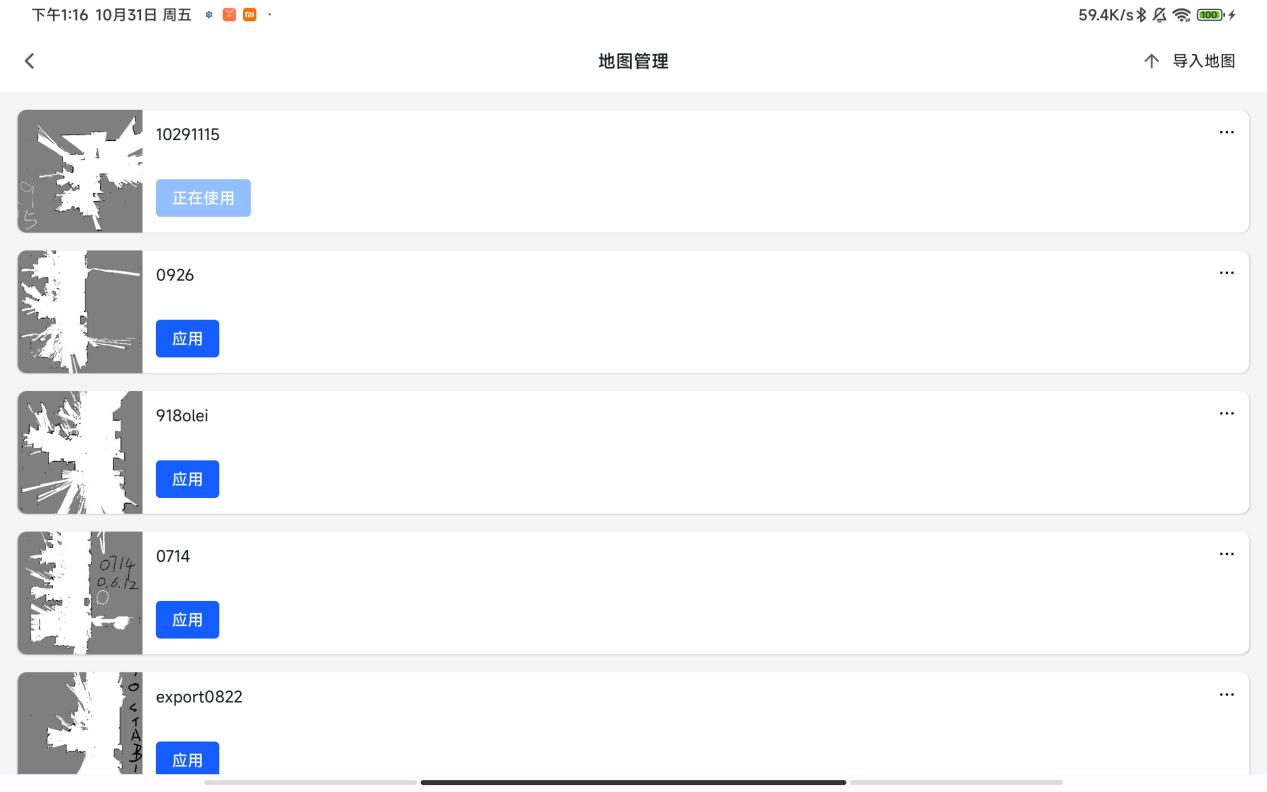Image resolution: width=1267 pixels, height=792 pixels.
Task: Open the 0714 map preview
Action: tap(80, 593)
